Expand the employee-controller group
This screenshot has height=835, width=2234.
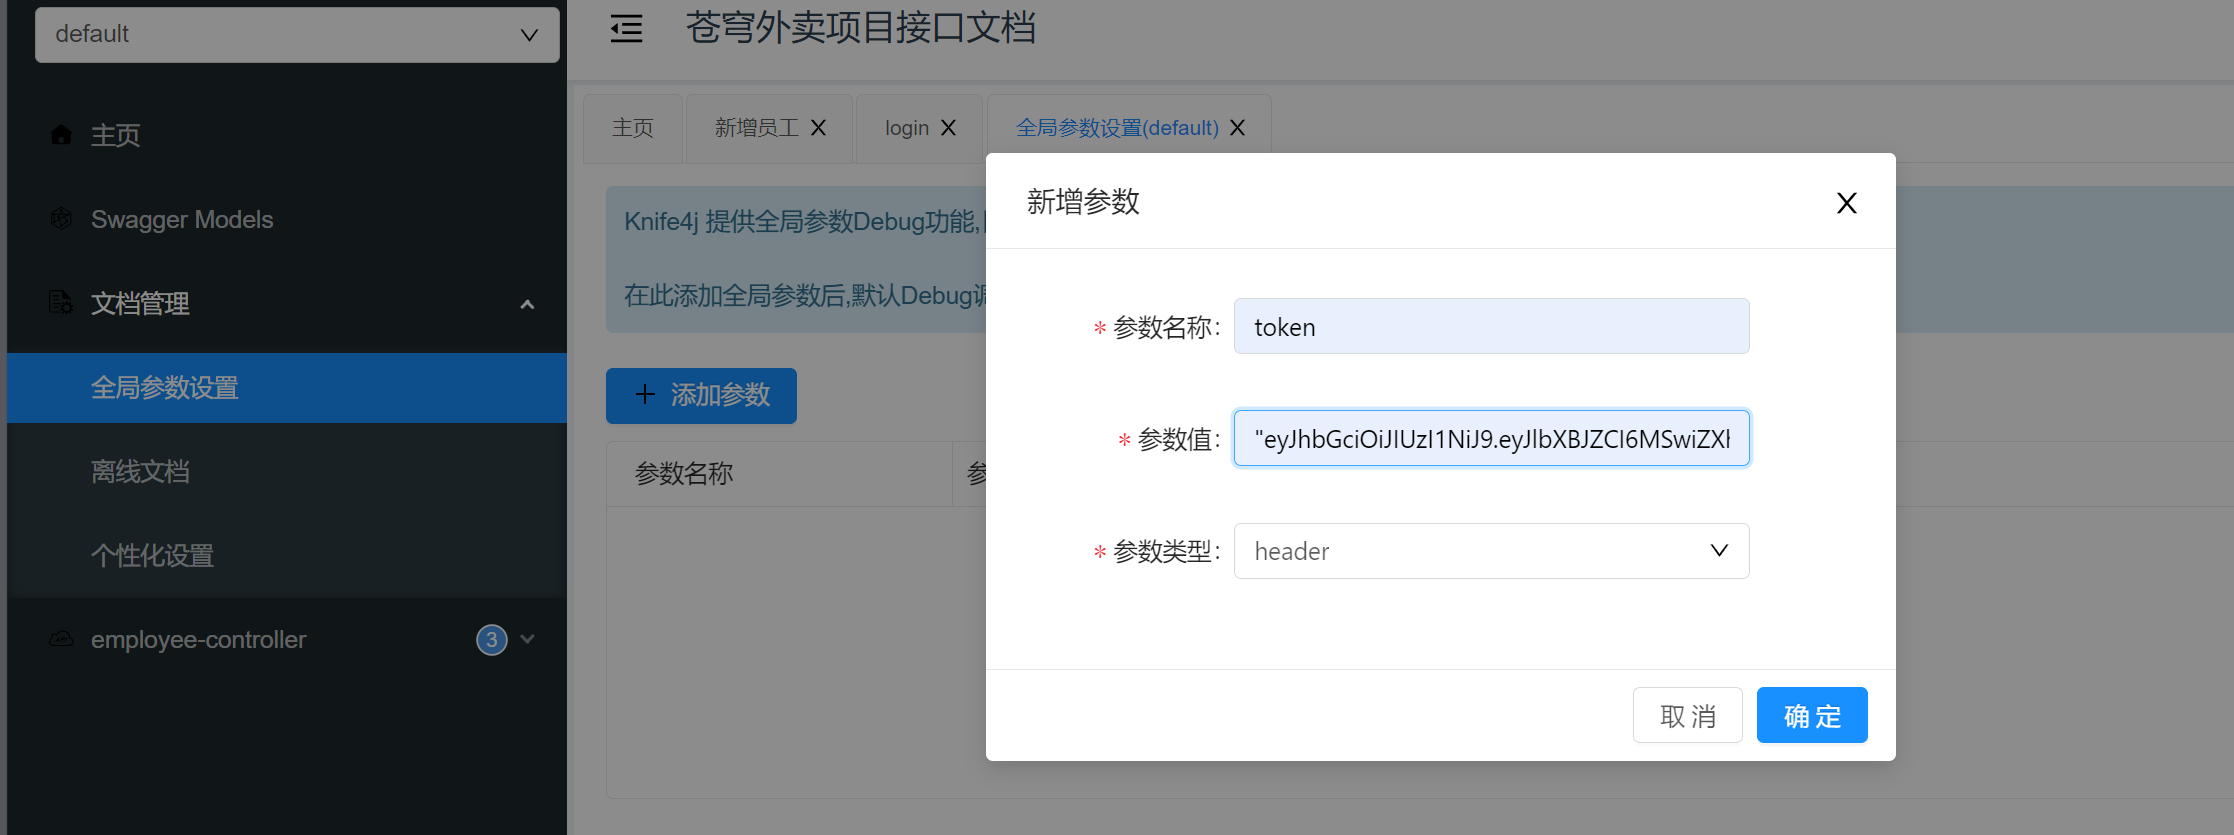[x=528, y=639]
